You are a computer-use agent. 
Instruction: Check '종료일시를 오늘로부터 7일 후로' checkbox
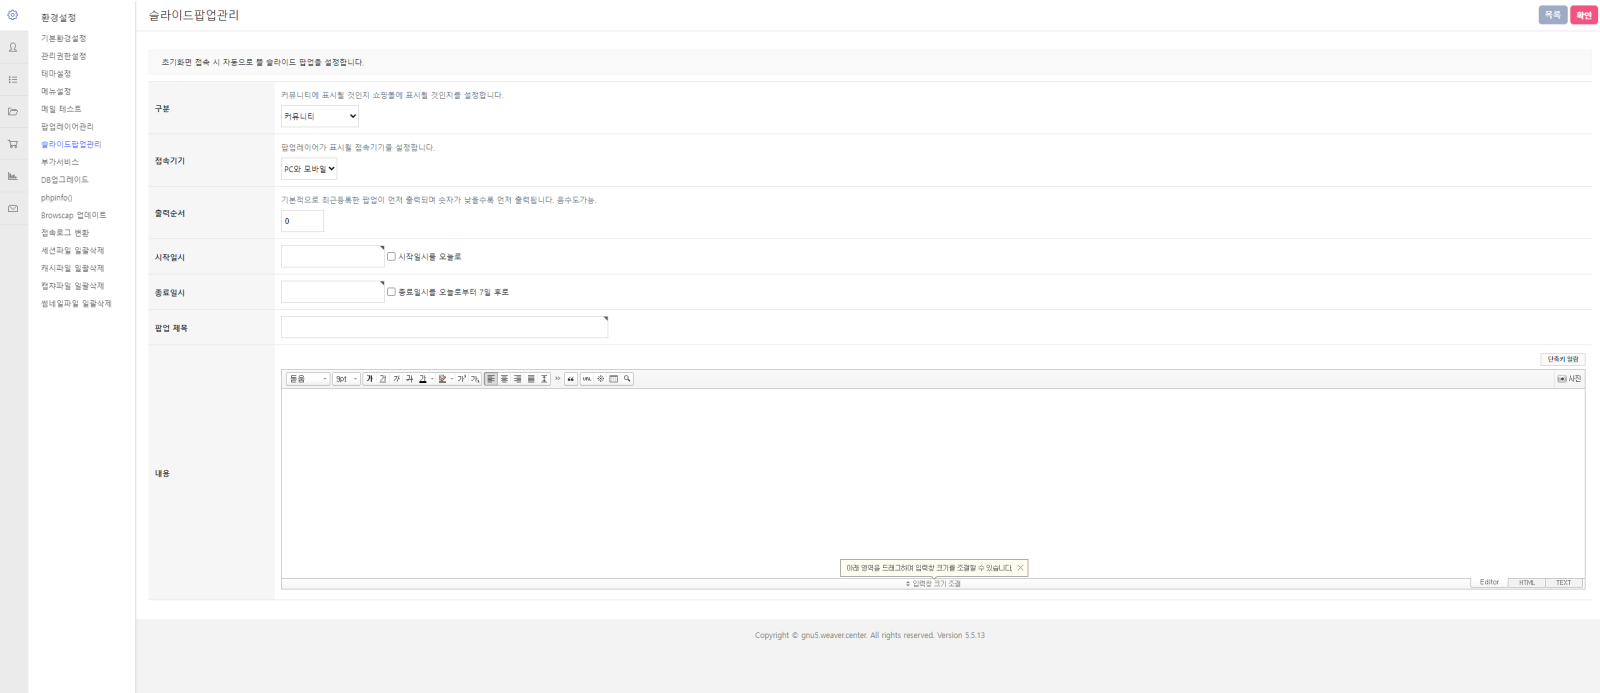coord(392,292)
